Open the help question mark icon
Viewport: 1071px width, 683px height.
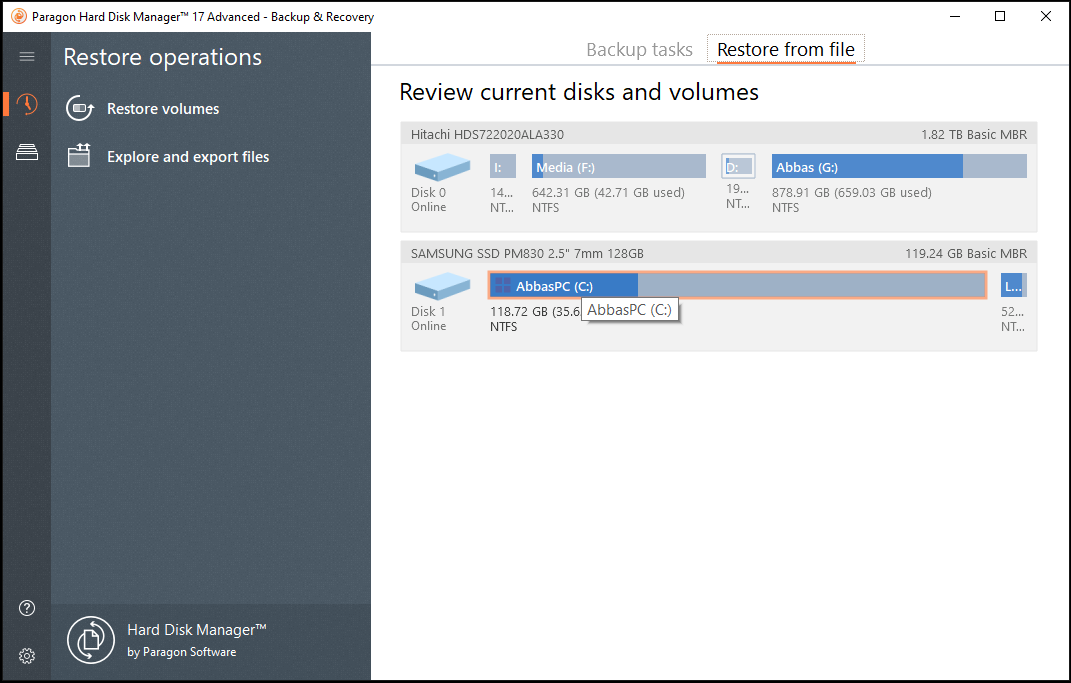pos(27,608)
